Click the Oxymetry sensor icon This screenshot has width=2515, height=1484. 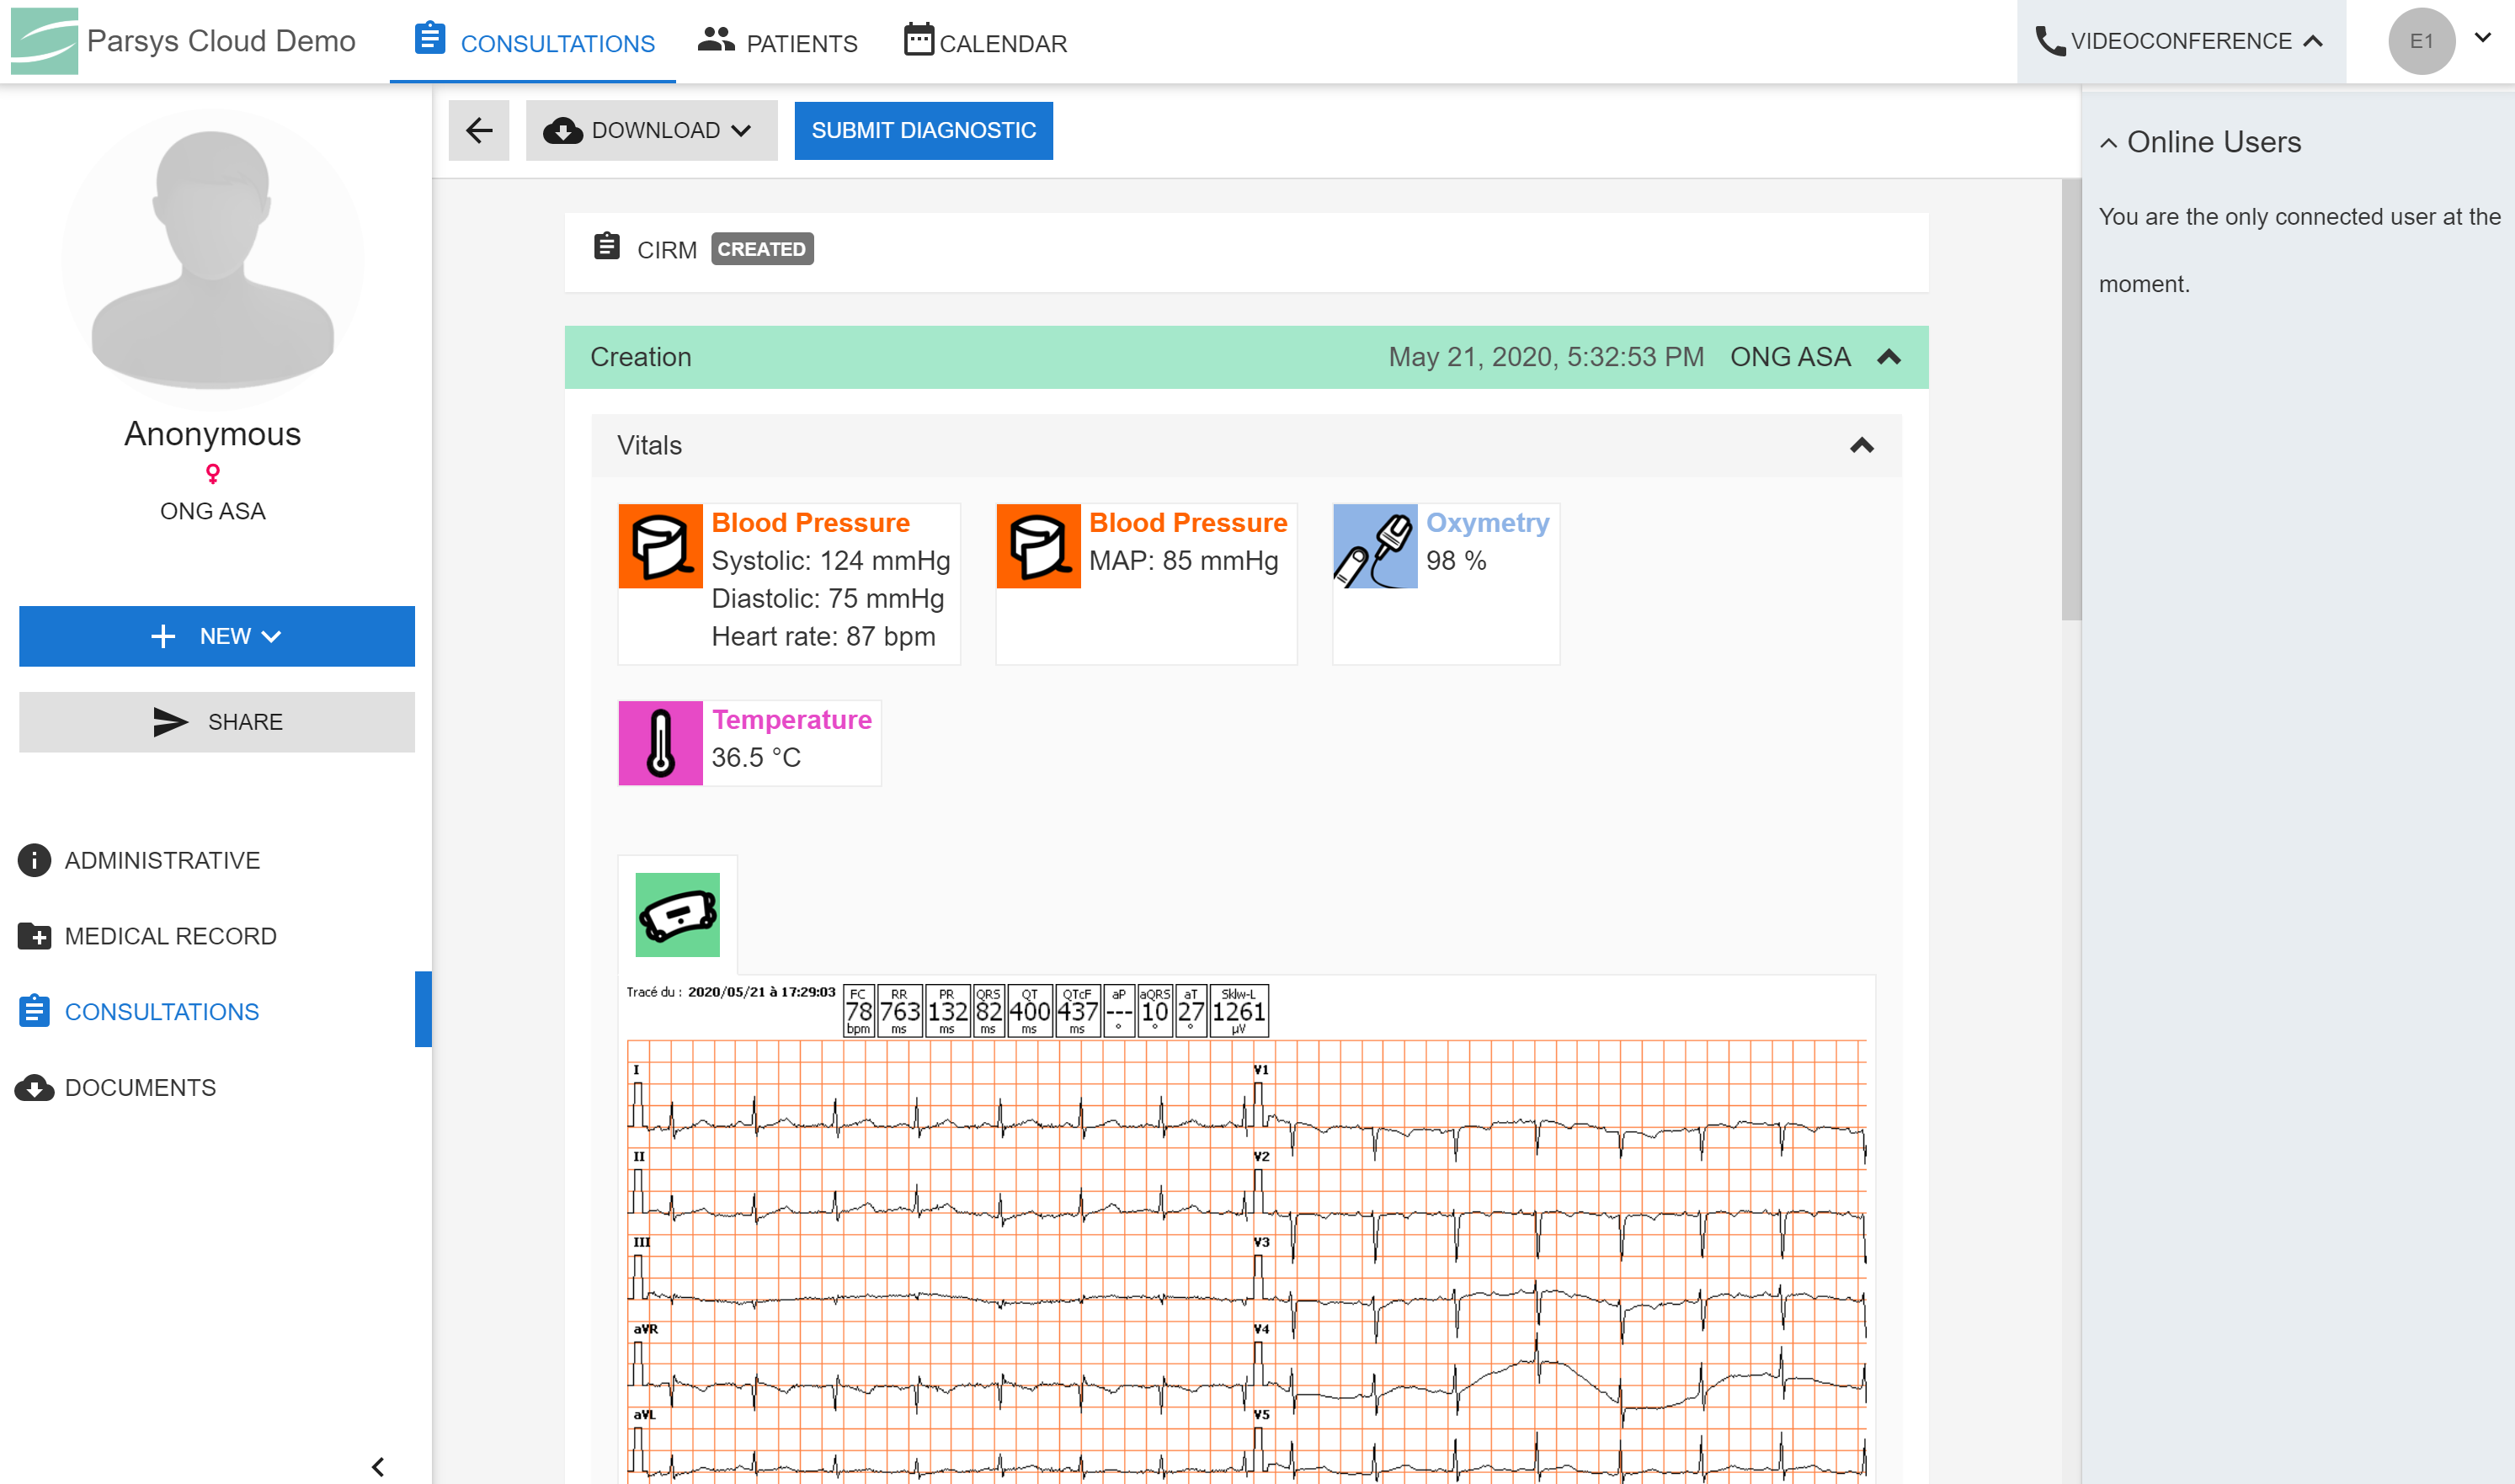pos(1374,546)
